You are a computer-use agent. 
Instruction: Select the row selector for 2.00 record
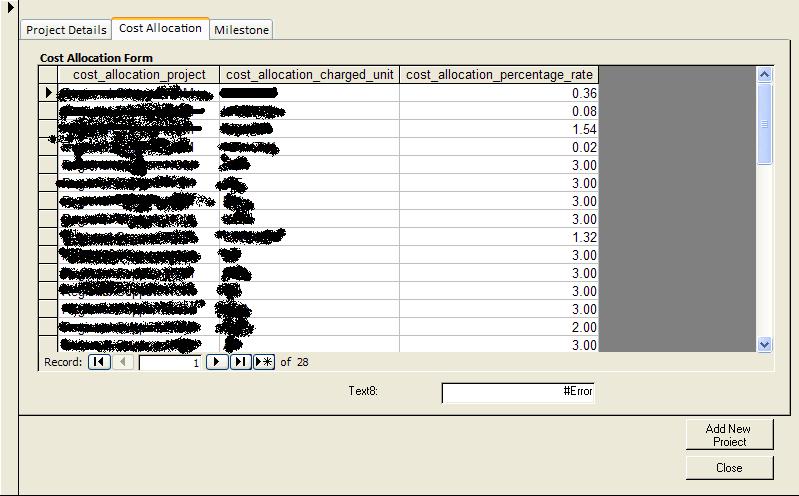tap(48, 327)
